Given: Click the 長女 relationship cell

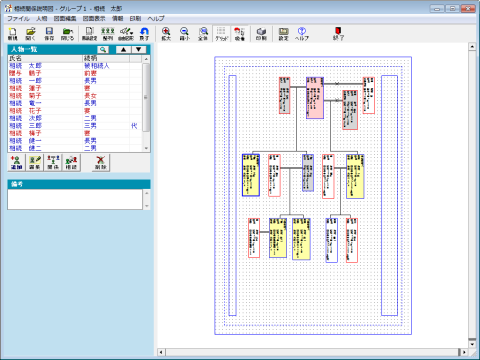Looking at the screenshot, I should click(90, 96).
